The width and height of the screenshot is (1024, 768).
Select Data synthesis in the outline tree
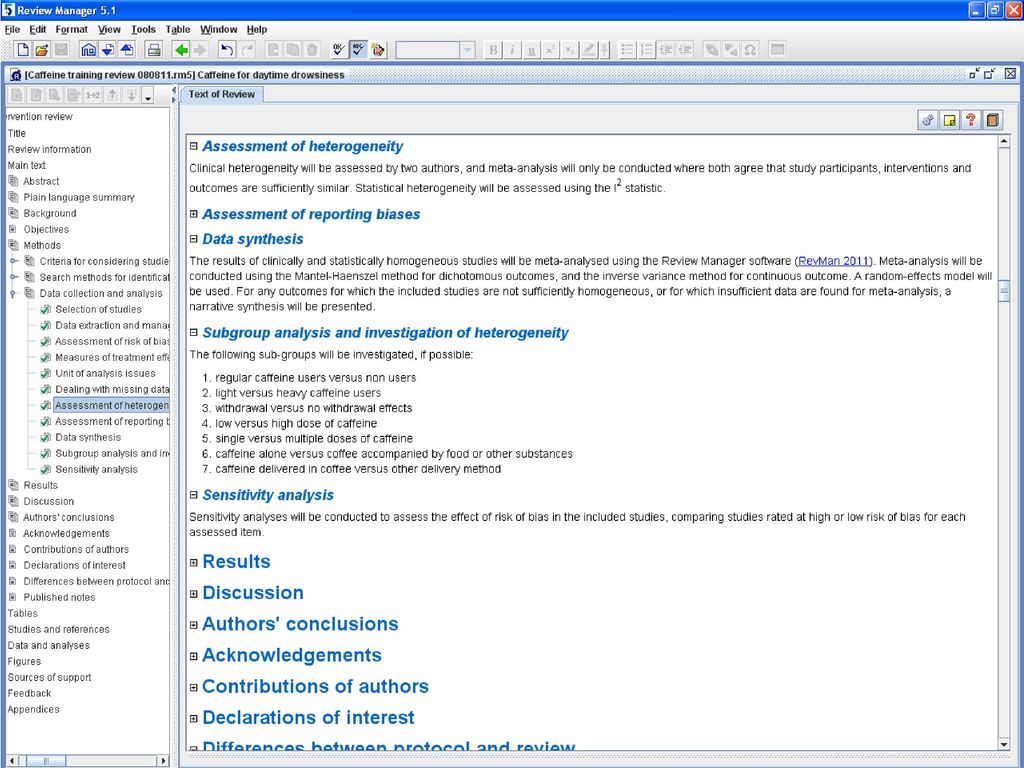coord(88,438)
